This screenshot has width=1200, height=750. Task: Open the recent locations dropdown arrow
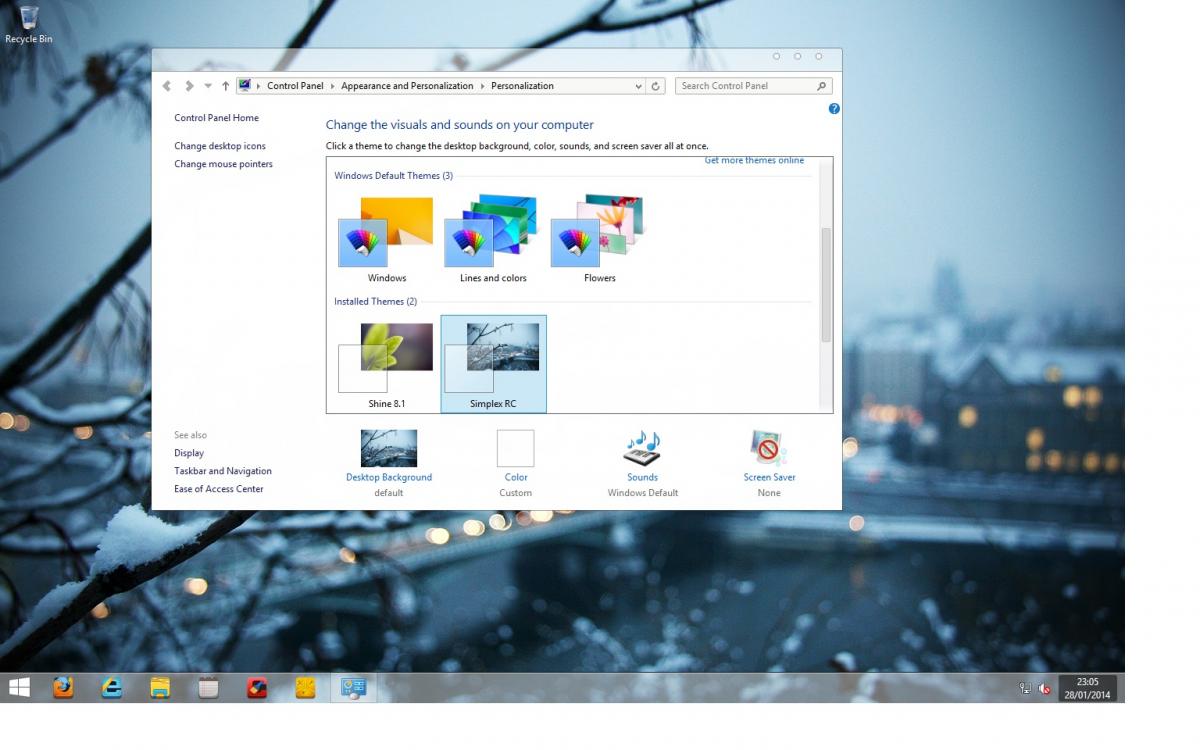point(208,86)
